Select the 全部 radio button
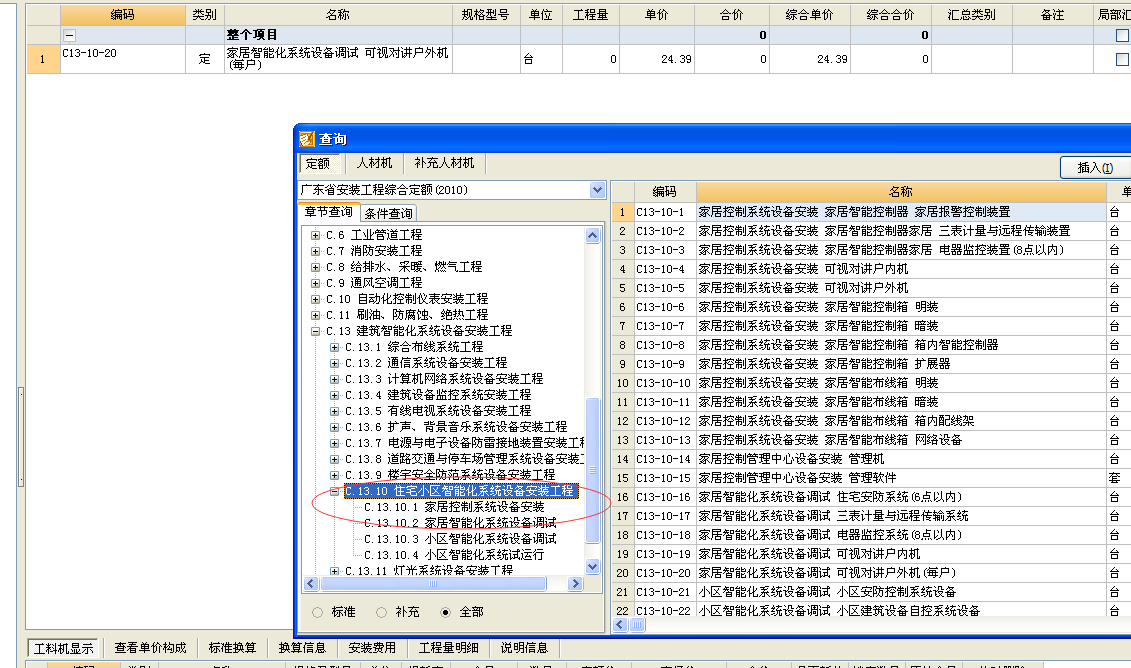Viewport: 1131px width, 668px height. point(446,612)
